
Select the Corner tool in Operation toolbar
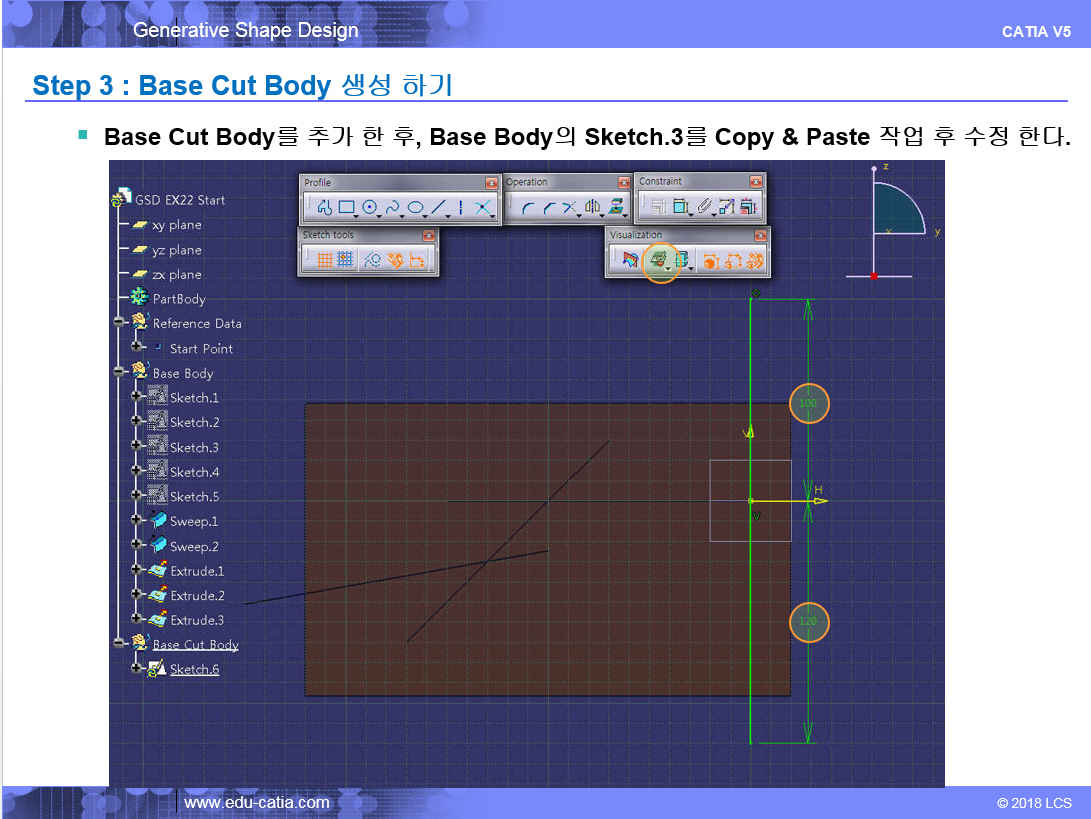pyautogui.click(x=526, y=208)
